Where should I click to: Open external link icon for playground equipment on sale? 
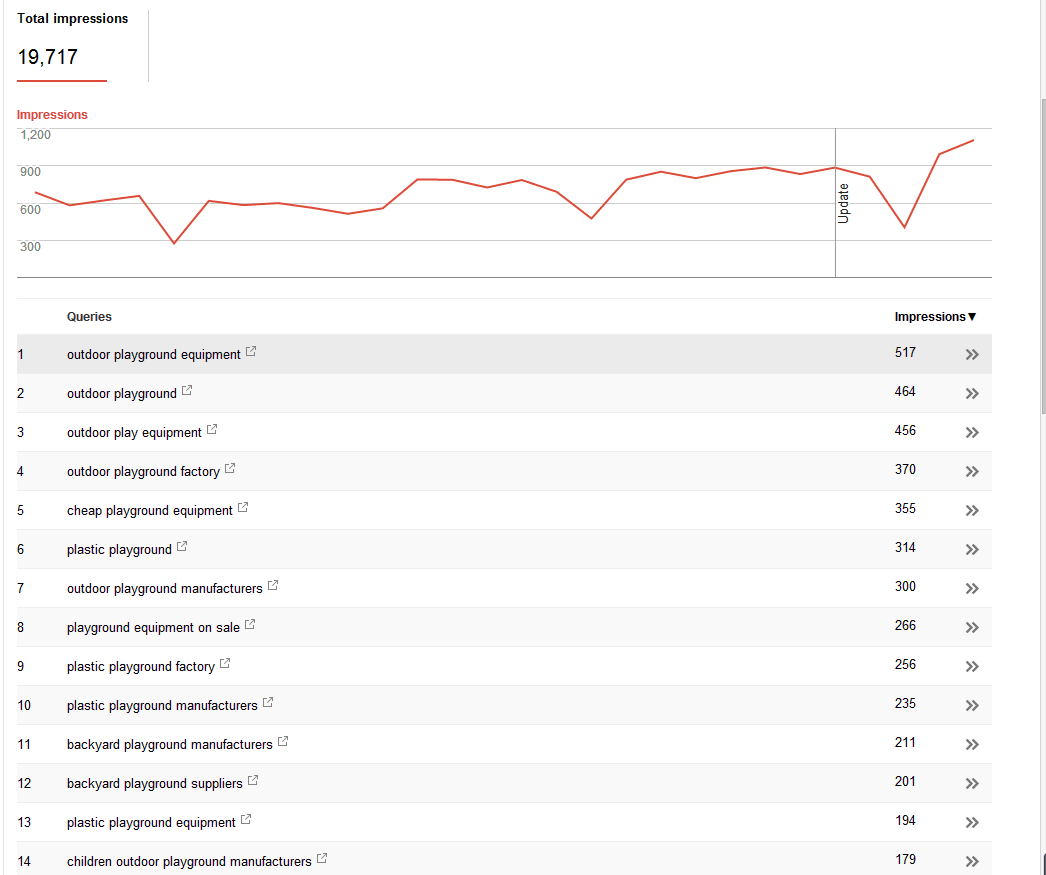tap(249, 624)
